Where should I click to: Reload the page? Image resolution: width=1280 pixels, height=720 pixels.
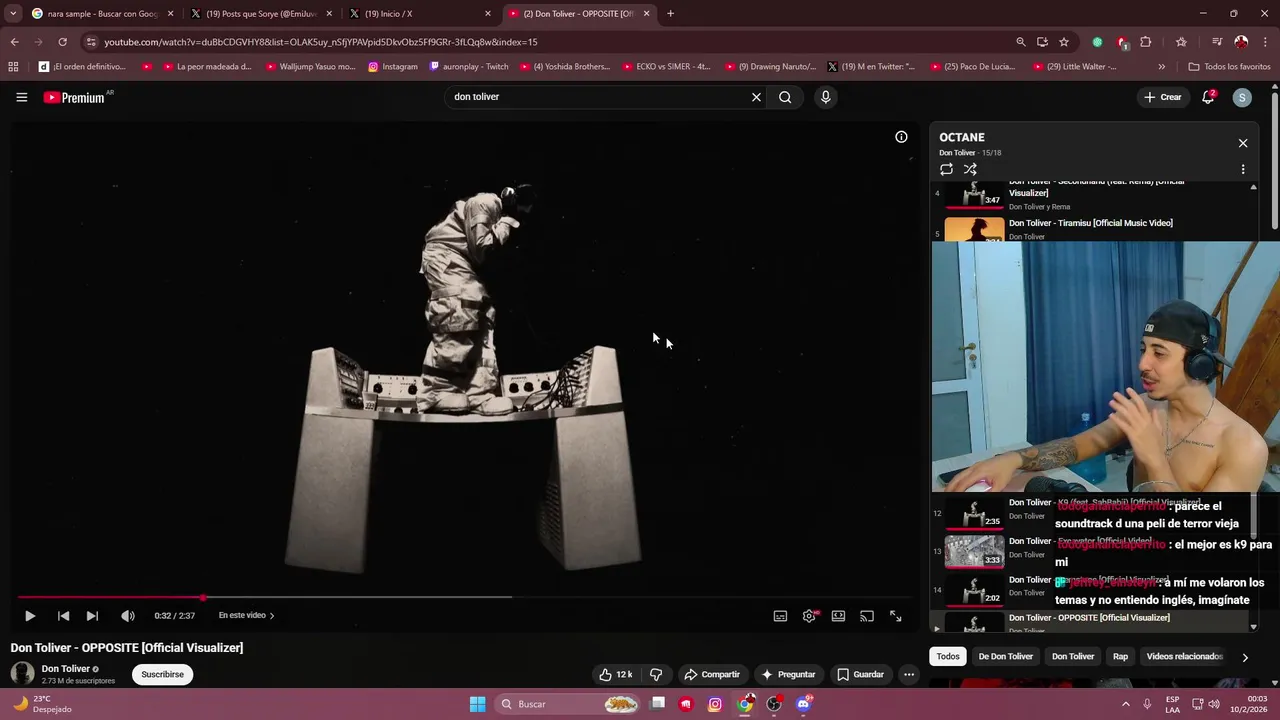pyautogui.click(x=62, y=42)
